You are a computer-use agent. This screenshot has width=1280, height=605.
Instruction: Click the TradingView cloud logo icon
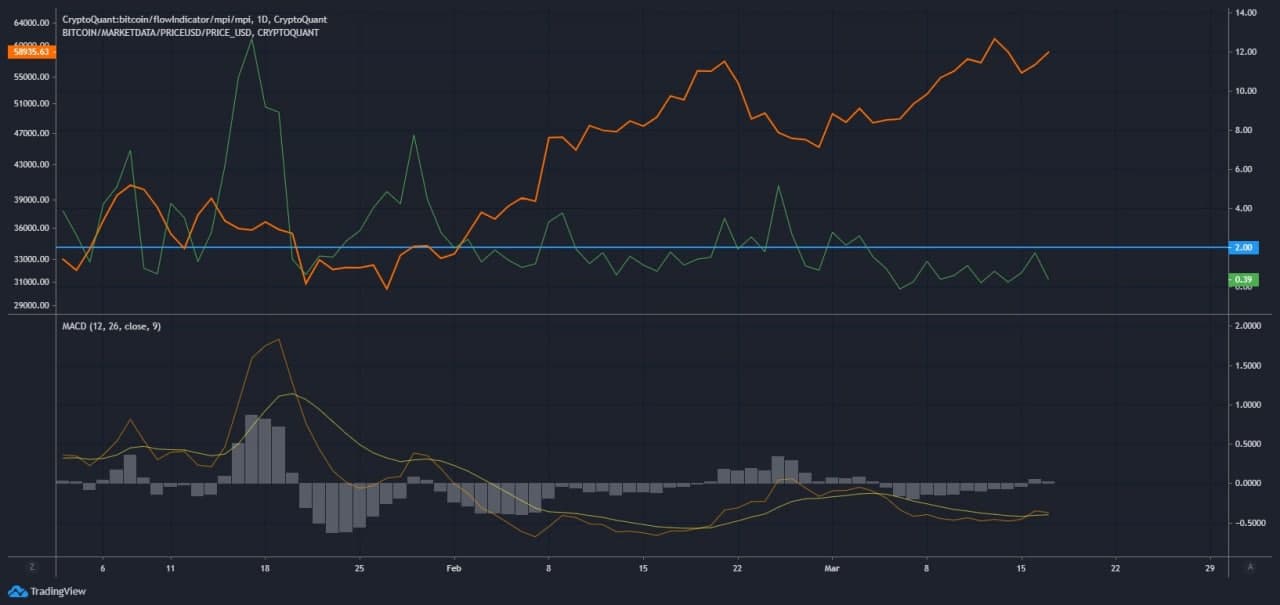click(17, 591)
